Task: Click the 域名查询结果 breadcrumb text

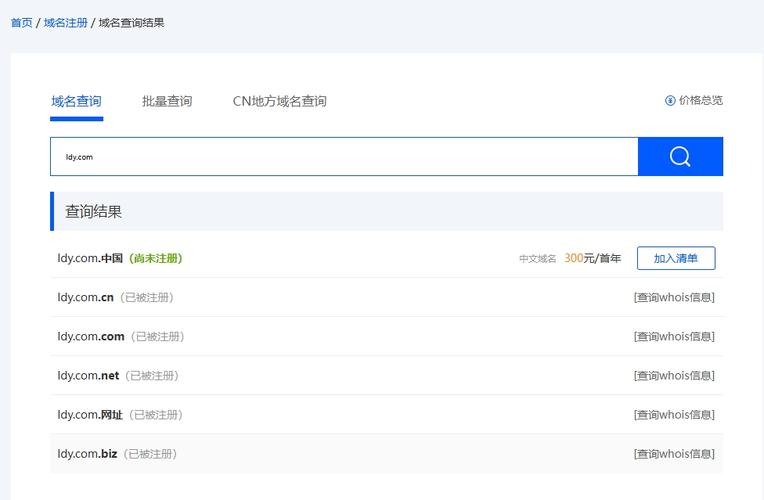Action: [x=132, y=23]
